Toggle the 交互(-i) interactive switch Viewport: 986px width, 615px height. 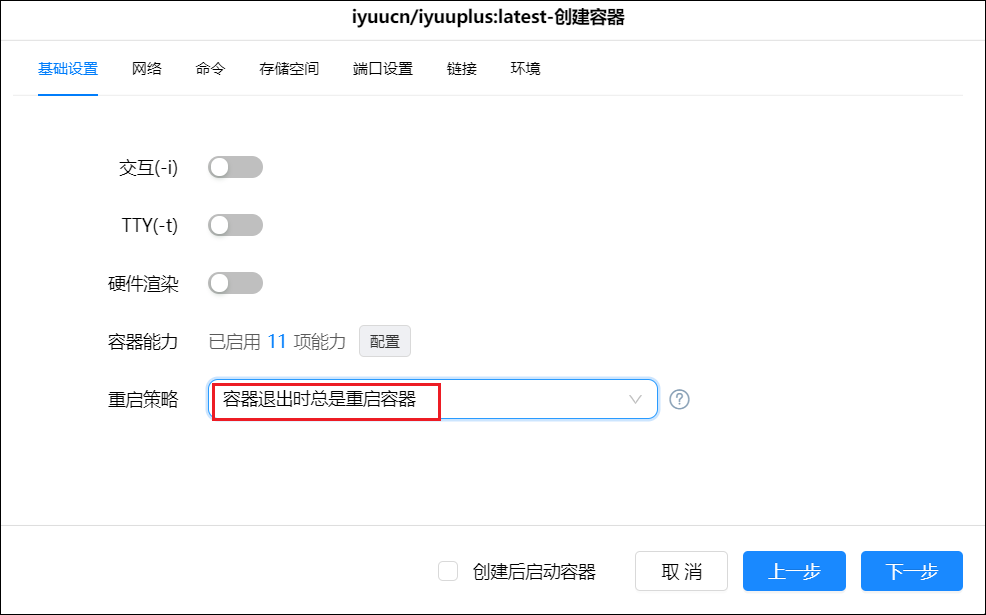pos(235,167)
